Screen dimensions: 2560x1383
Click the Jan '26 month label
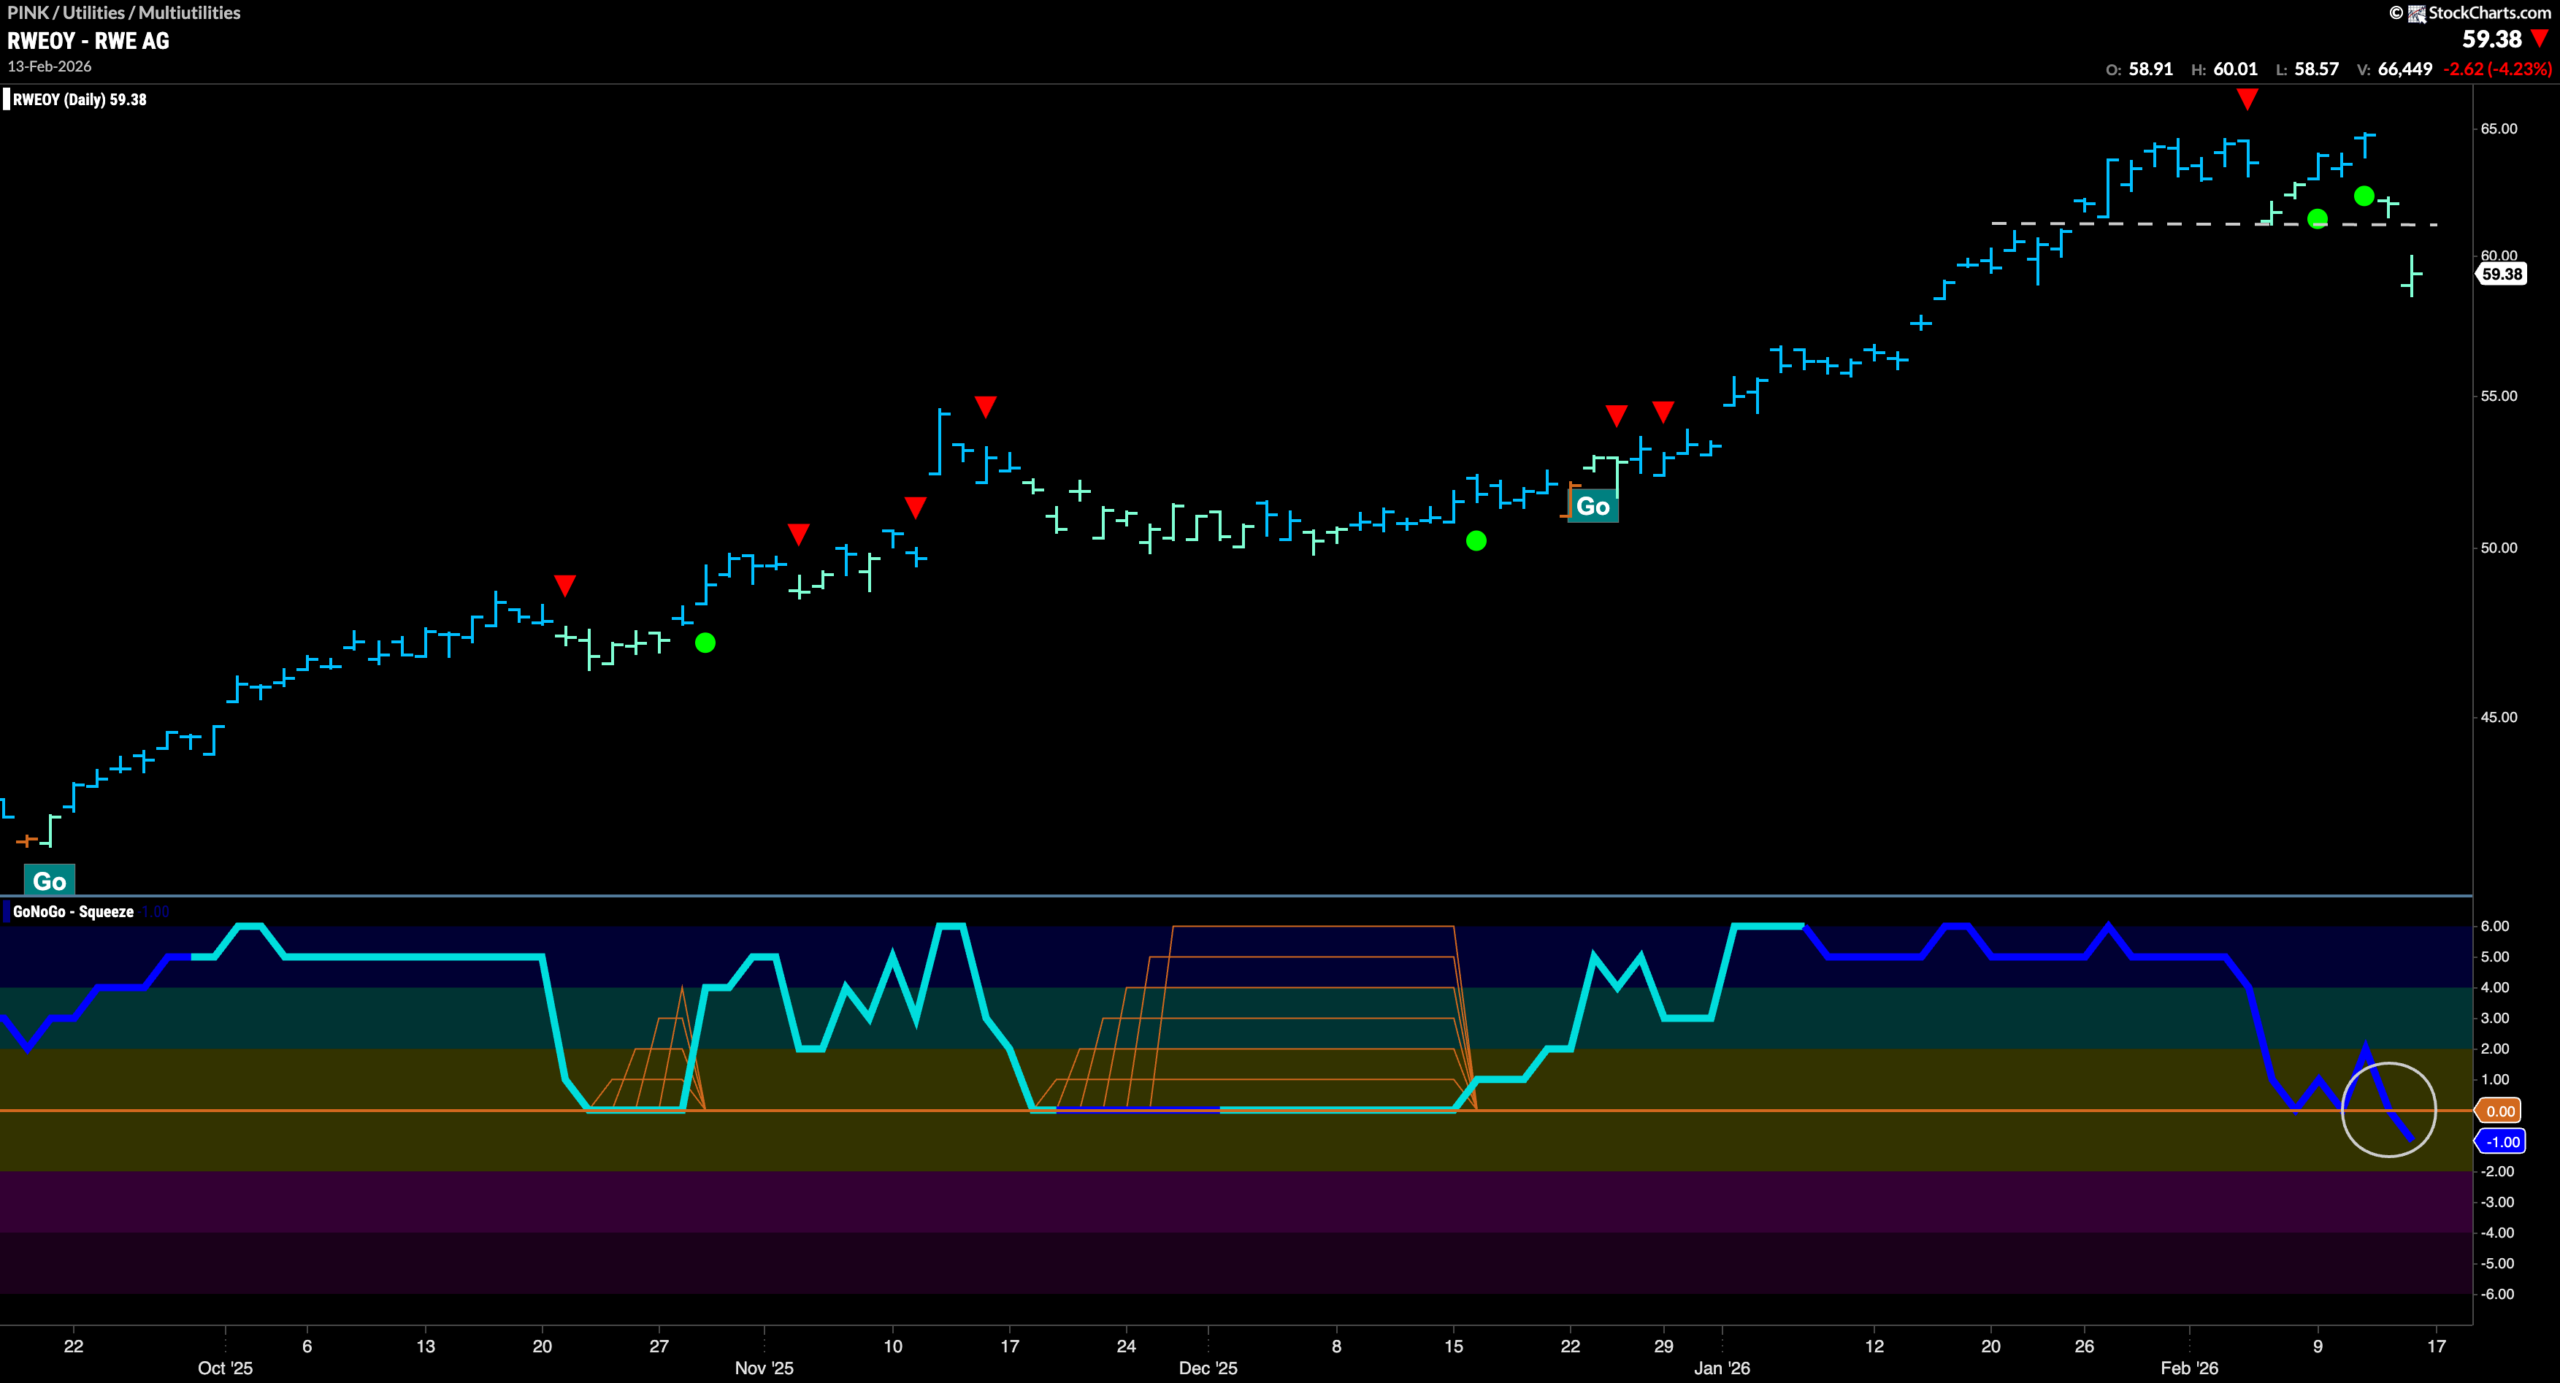[1722, 1368]
